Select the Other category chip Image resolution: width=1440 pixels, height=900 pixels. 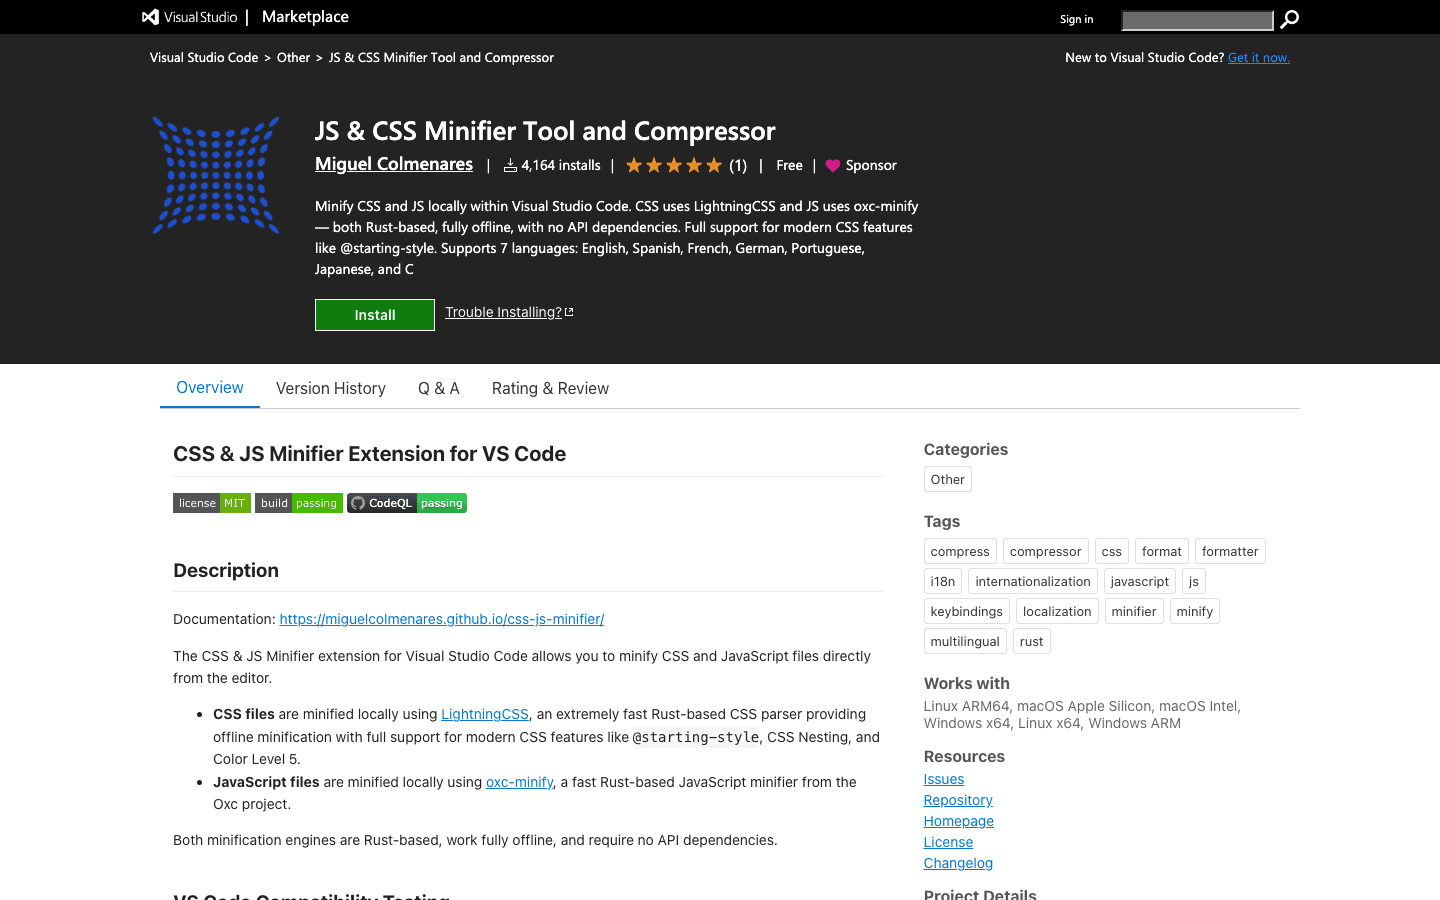pos(948,479)
